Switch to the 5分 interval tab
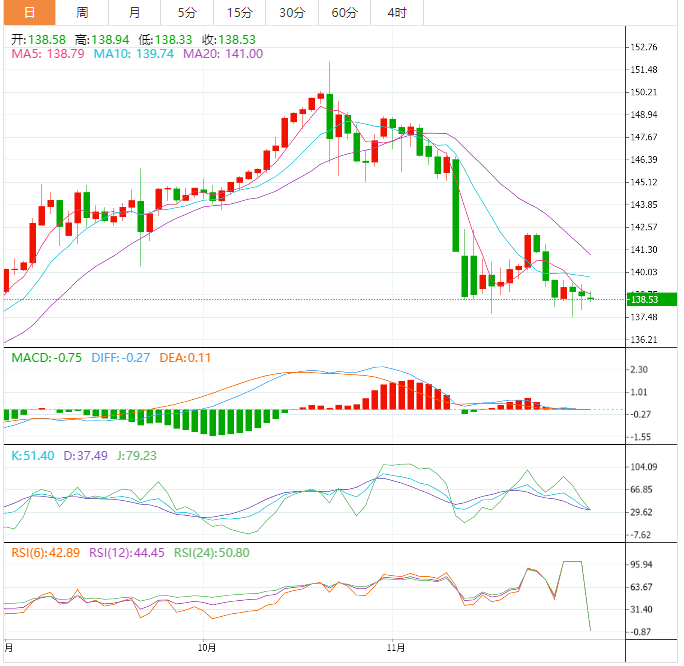The height and width of the screenshot is (666, 684). pos(187,13)
